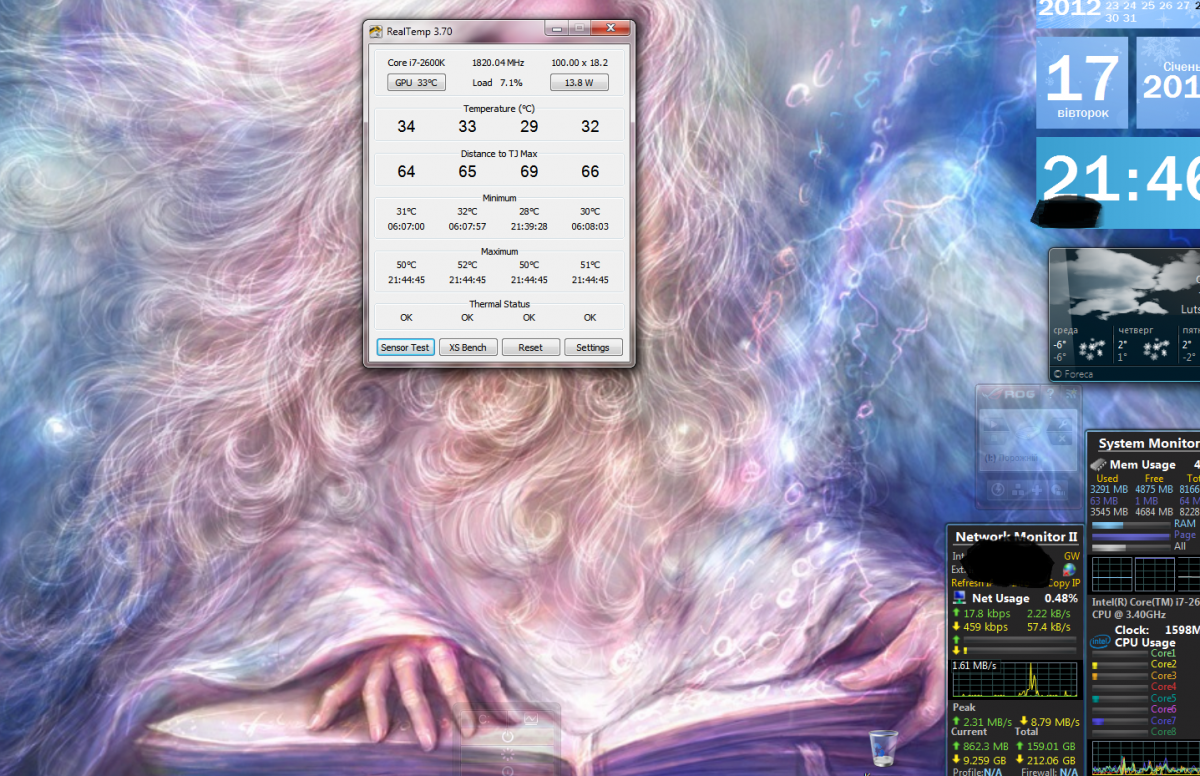The image size is (1200, 776).
Task: Click the Mem Usage heading in System Monitor
Action: point(1142,465)
